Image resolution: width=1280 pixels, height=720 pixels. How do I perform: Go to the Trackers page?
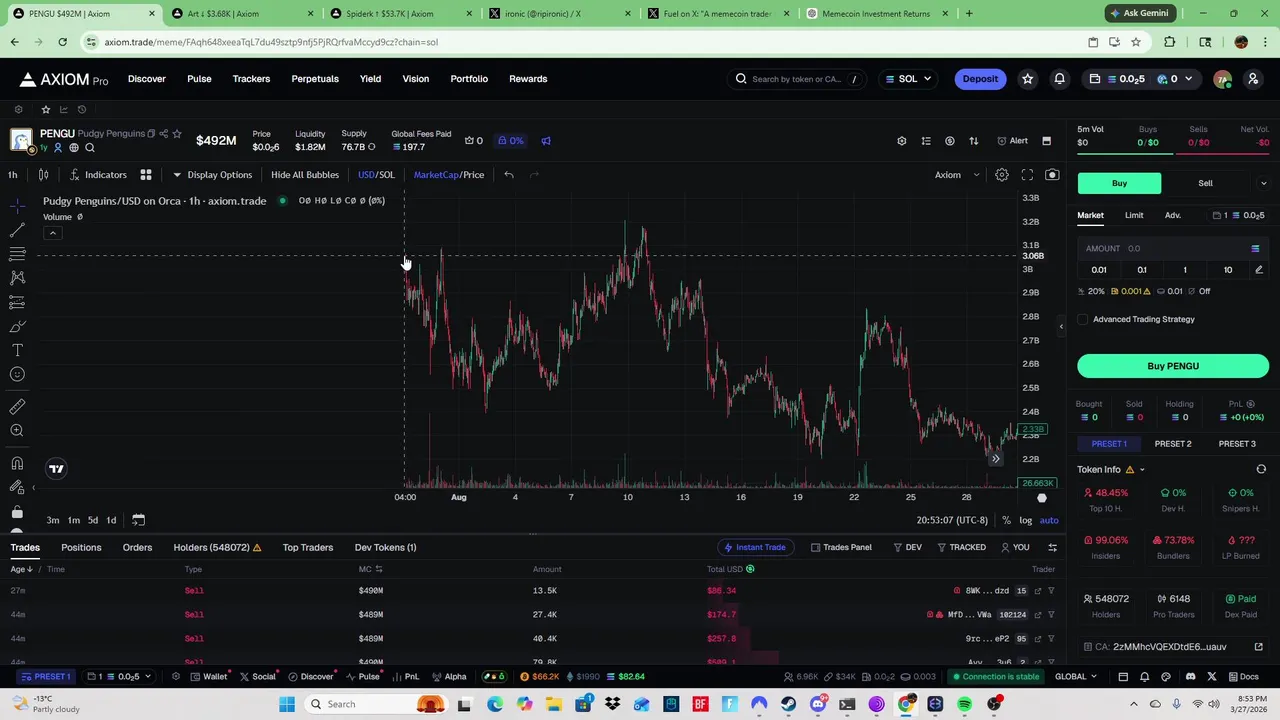pyautogui.click(x=251, y=79)
